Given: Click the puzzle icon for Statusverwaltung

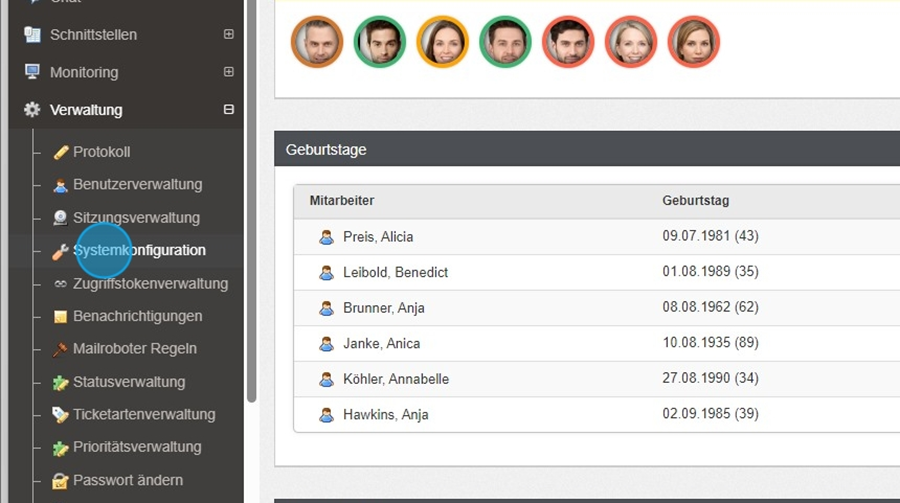Looking at the screenshot, I should [61, 382].
